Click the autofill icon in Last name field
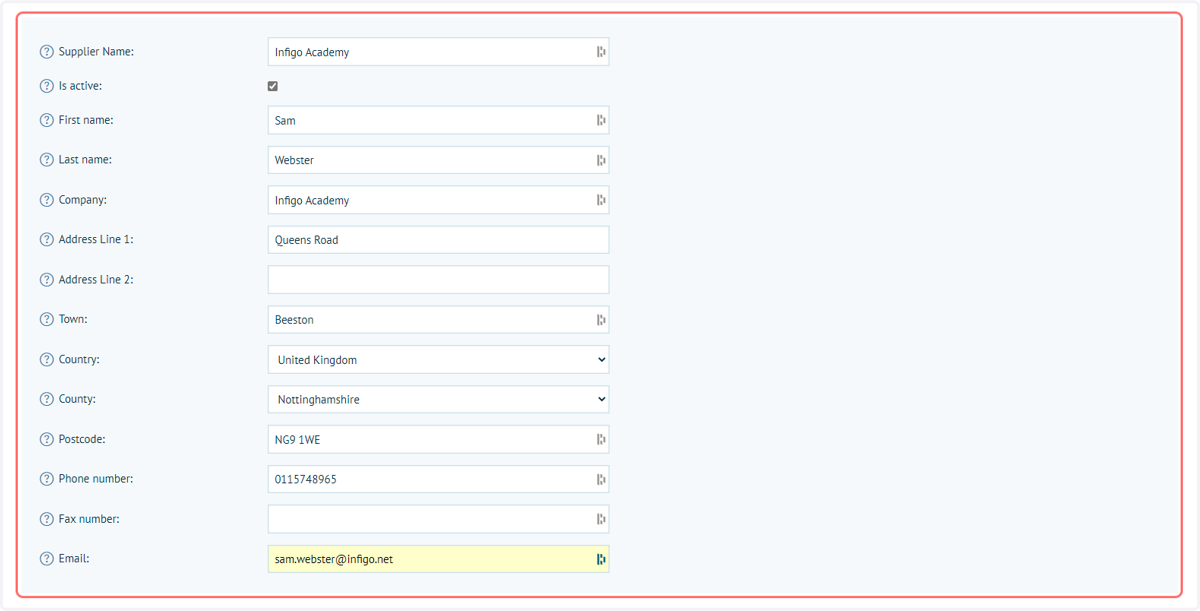Screen dimensions: 1200x611 pos(601,160)
